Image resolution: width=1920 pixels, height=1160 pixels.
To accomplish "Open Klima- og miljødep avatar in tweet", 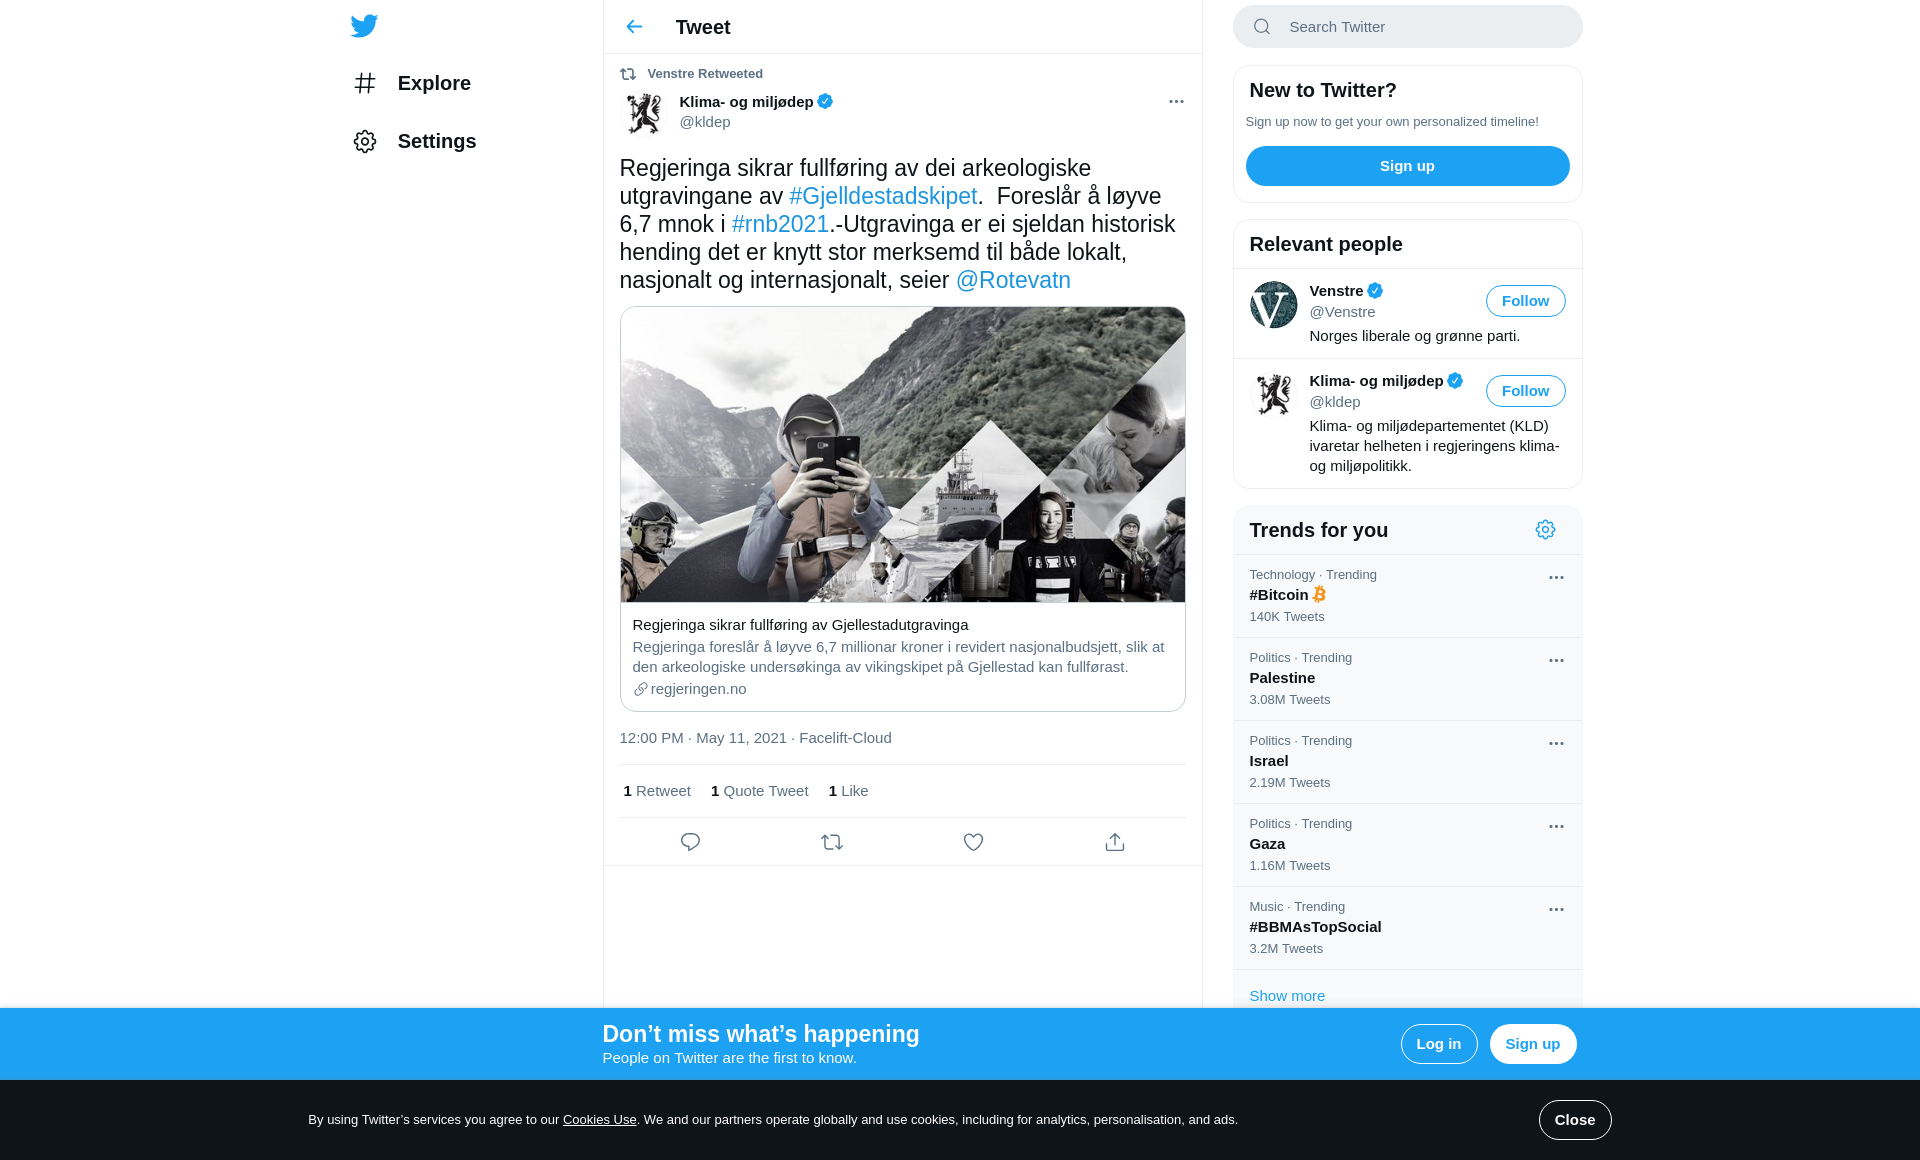I will pos(644,113).
